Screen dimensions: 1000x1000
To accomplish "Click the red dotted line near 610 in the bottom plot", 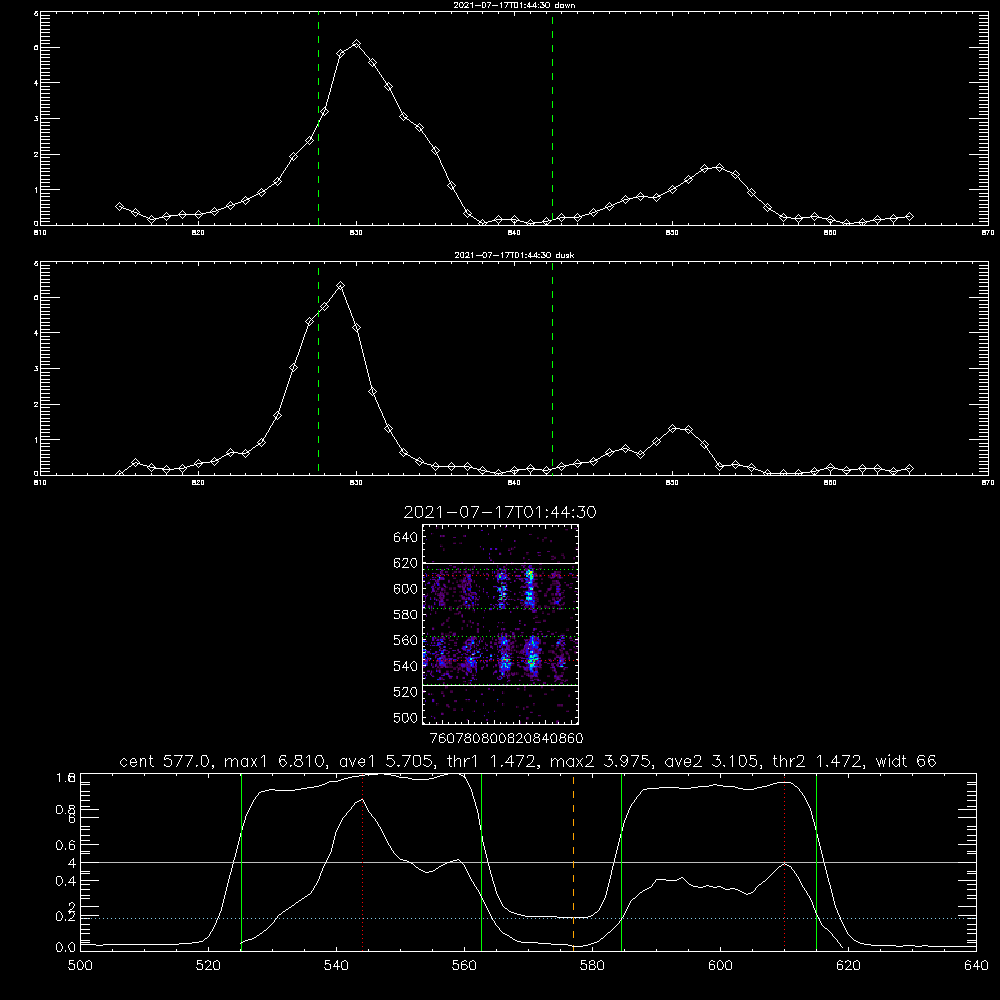I will [x=784, y=861].
